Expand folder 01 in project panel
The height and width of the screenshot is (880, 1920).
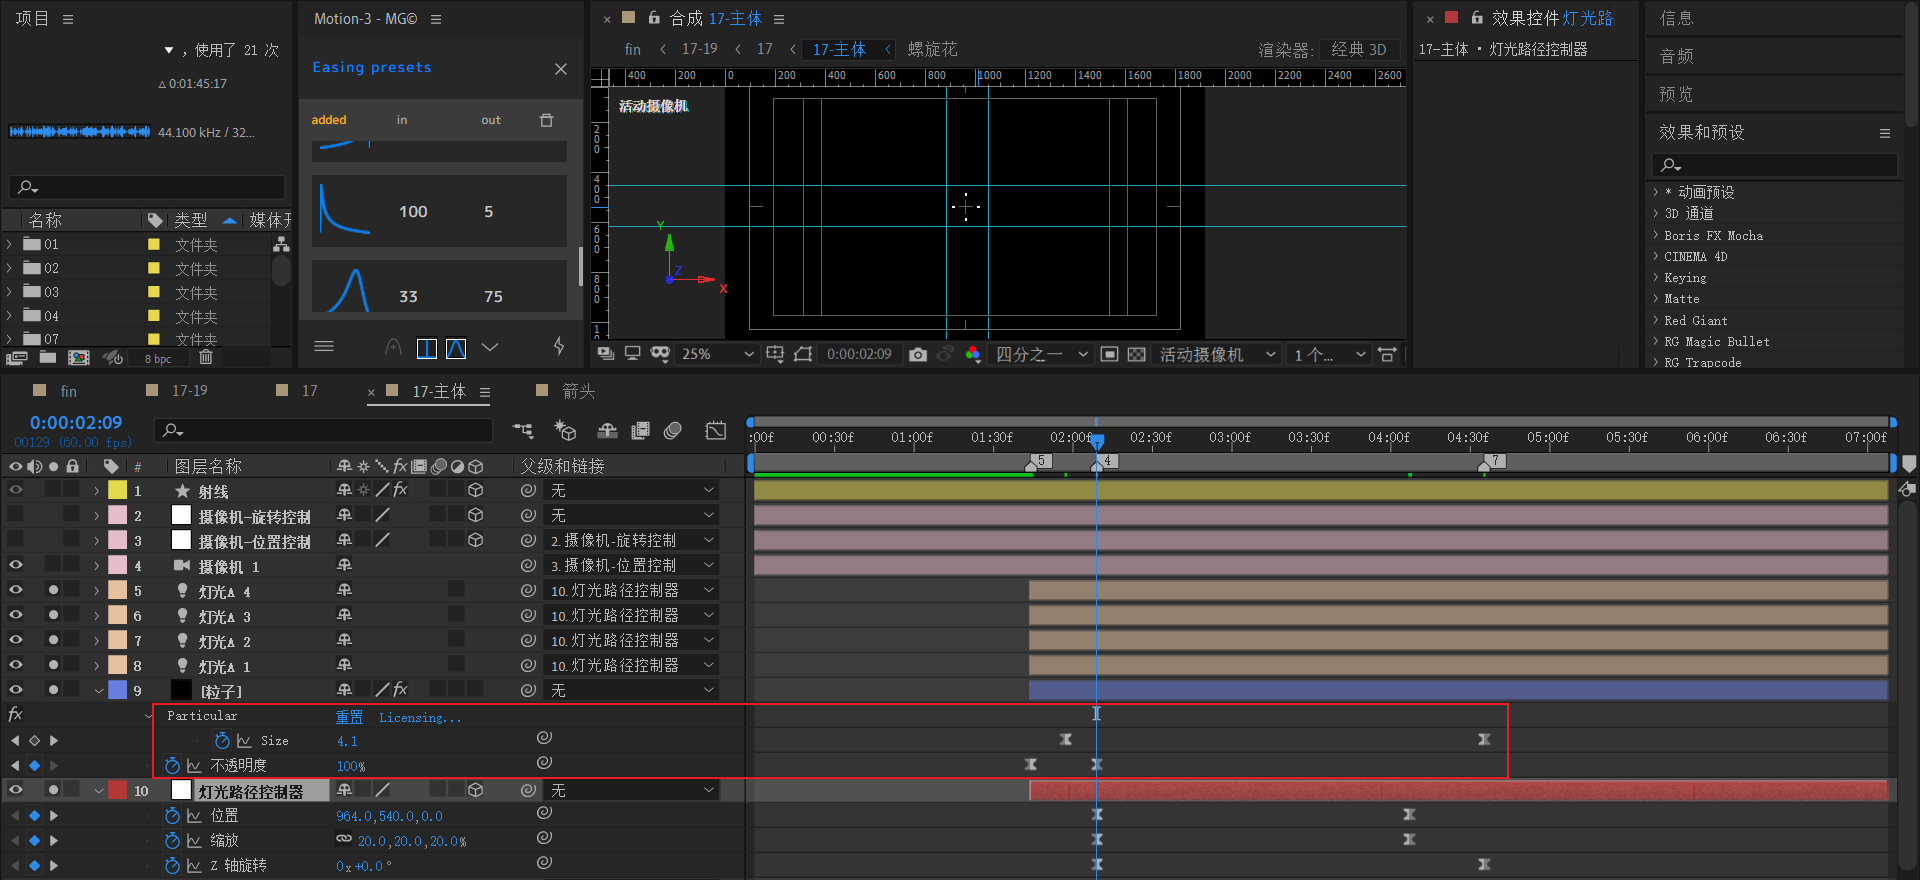10,244
